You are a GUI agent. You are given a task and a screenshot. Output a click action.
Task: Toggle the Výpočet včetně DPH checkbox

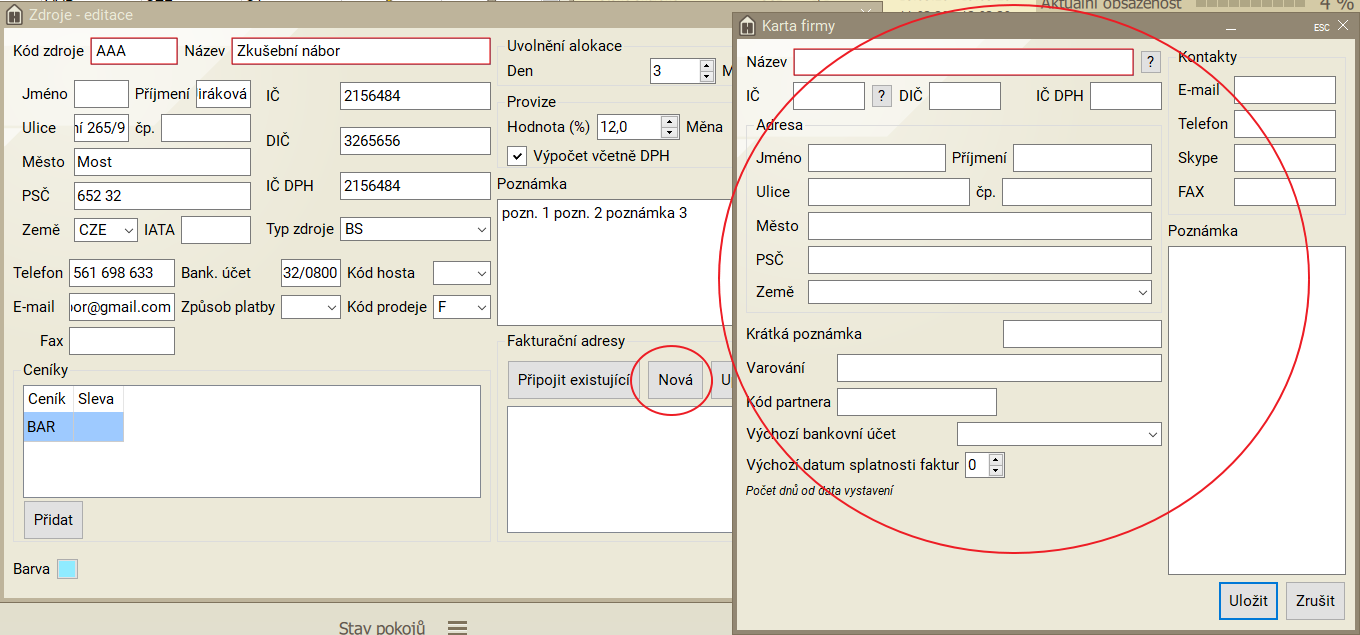click(x=517, y=156)
